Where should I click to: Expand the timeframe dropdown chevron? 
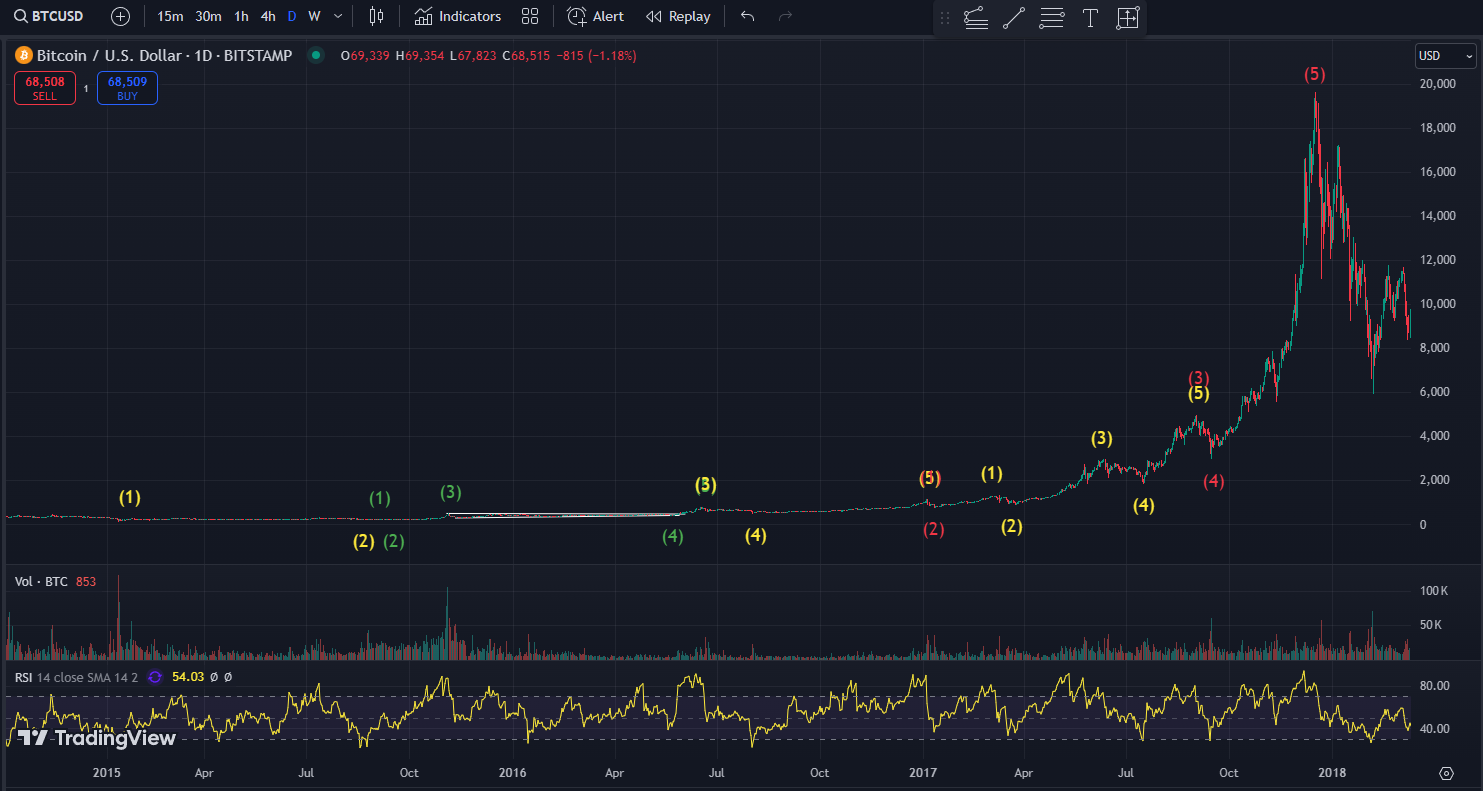(338, 16)
